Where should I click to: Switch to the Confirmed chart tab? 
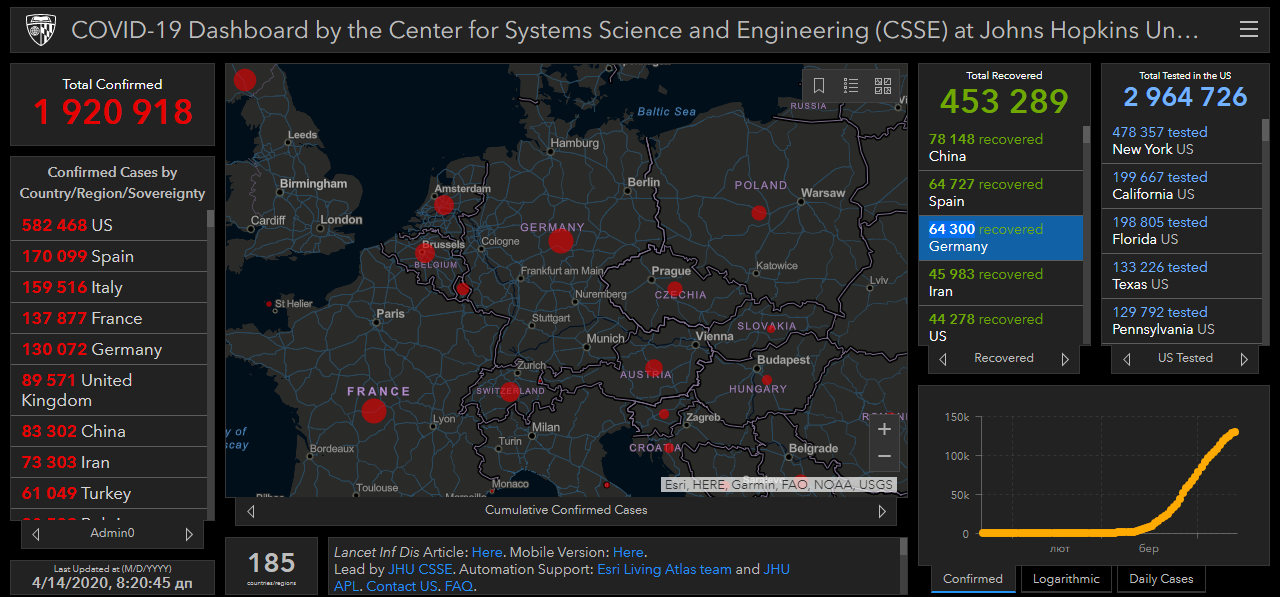tap(973, 579)
